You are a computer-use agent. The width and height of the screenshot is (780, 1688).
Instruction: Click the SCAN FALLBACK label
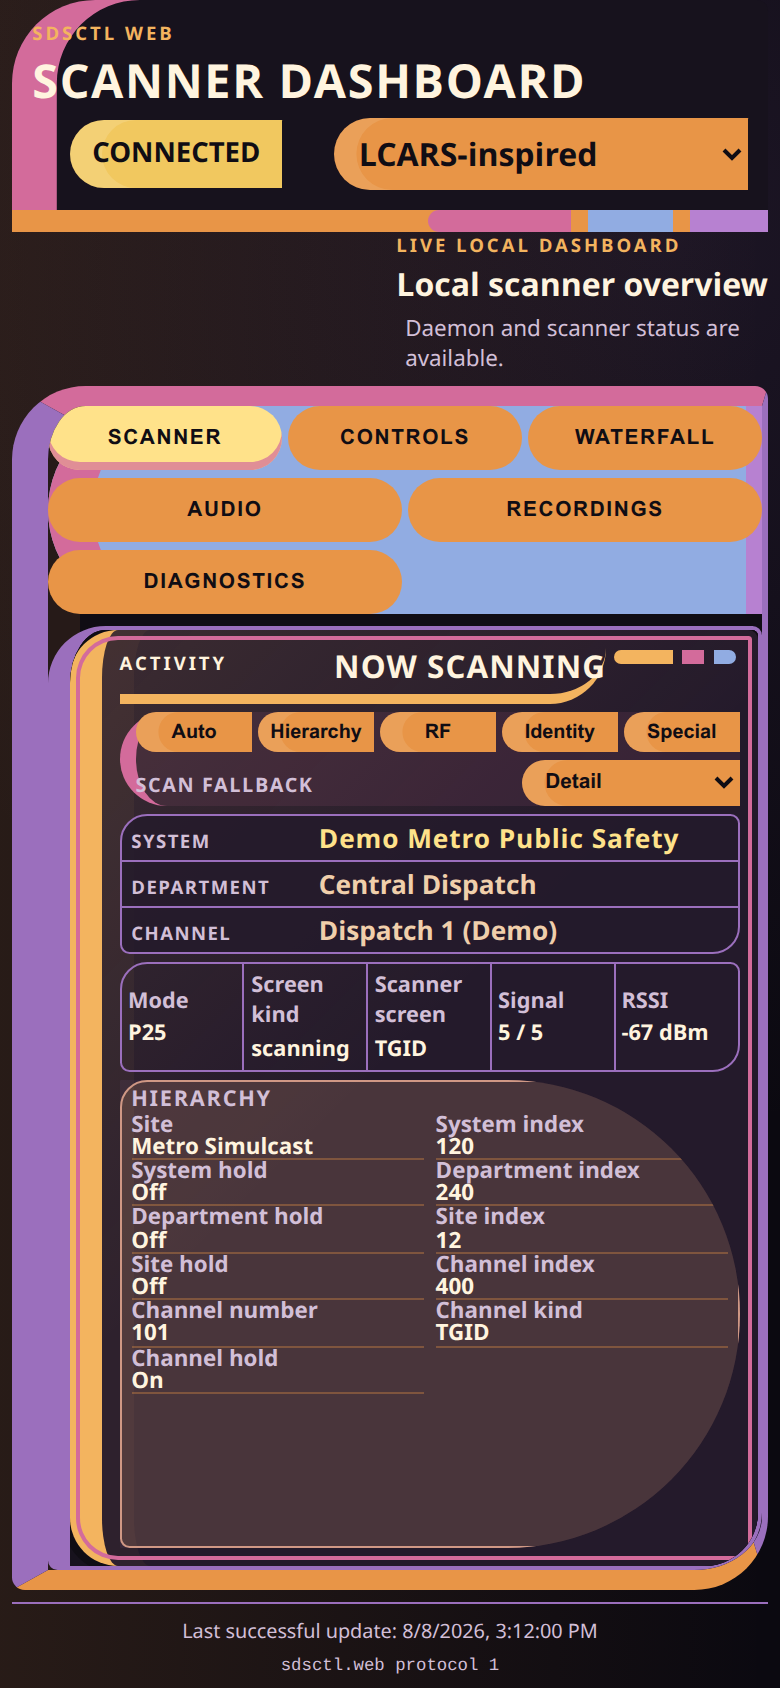(224, 785)
